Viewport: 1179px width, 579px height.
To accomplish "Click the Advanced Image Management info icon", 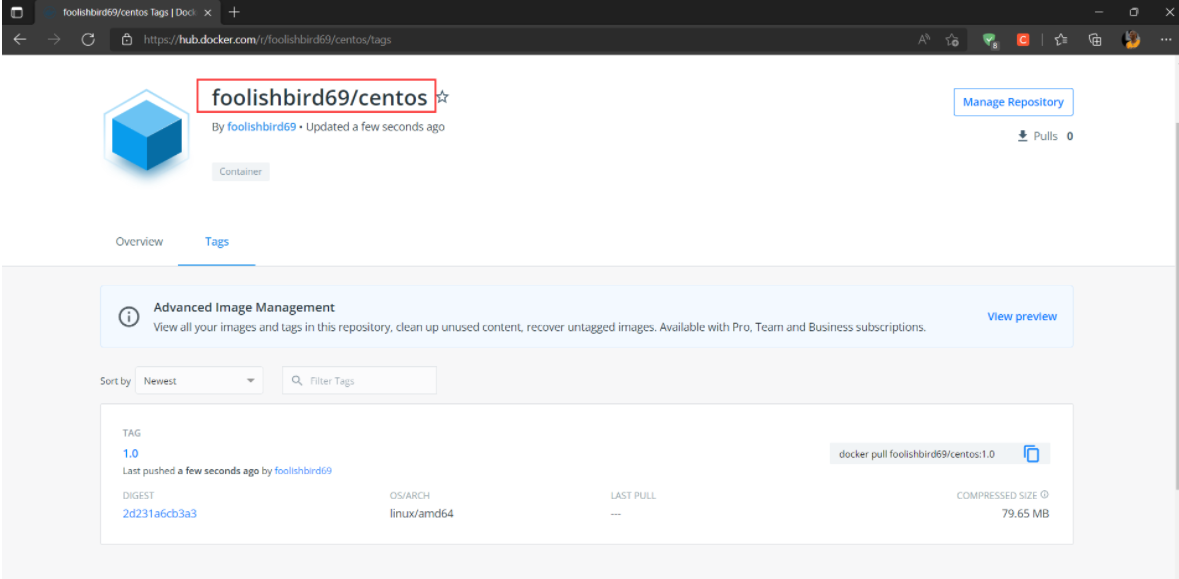I will pos(128,316).
